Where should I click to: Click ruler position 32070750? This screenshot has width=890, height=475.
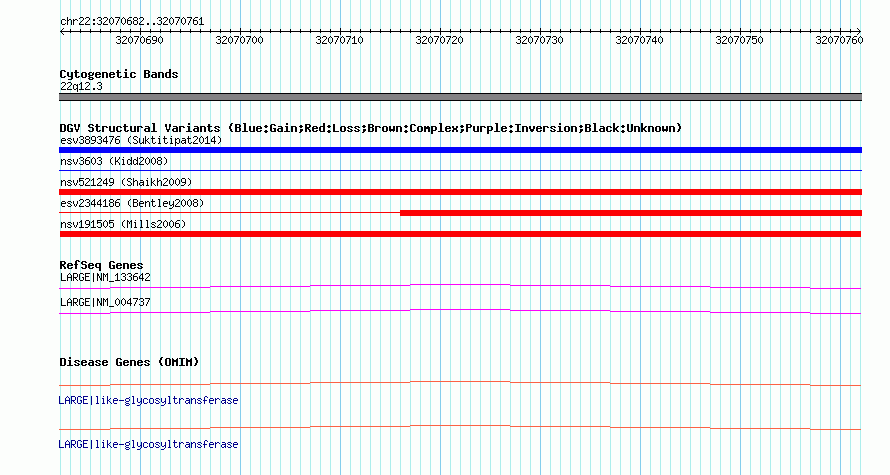[x=739, y=40]
